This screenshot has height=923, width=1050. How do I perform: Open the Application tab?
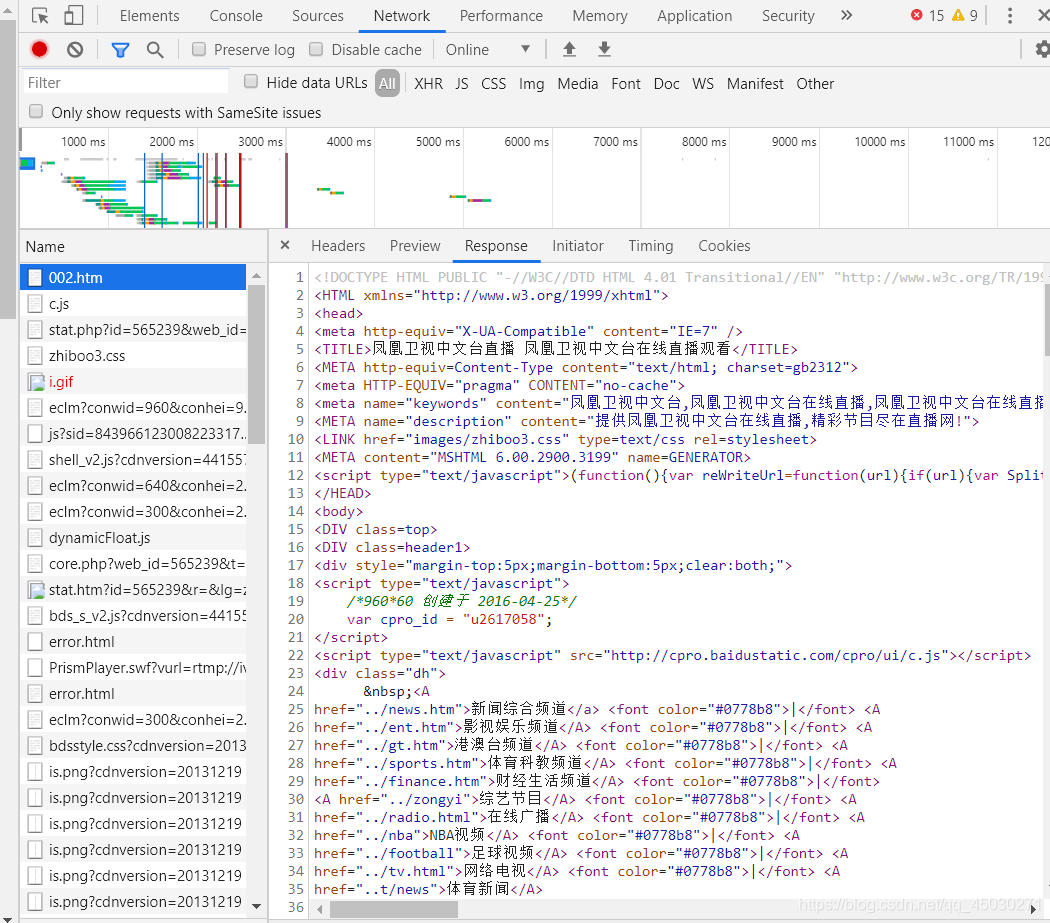tap(694, 15)
